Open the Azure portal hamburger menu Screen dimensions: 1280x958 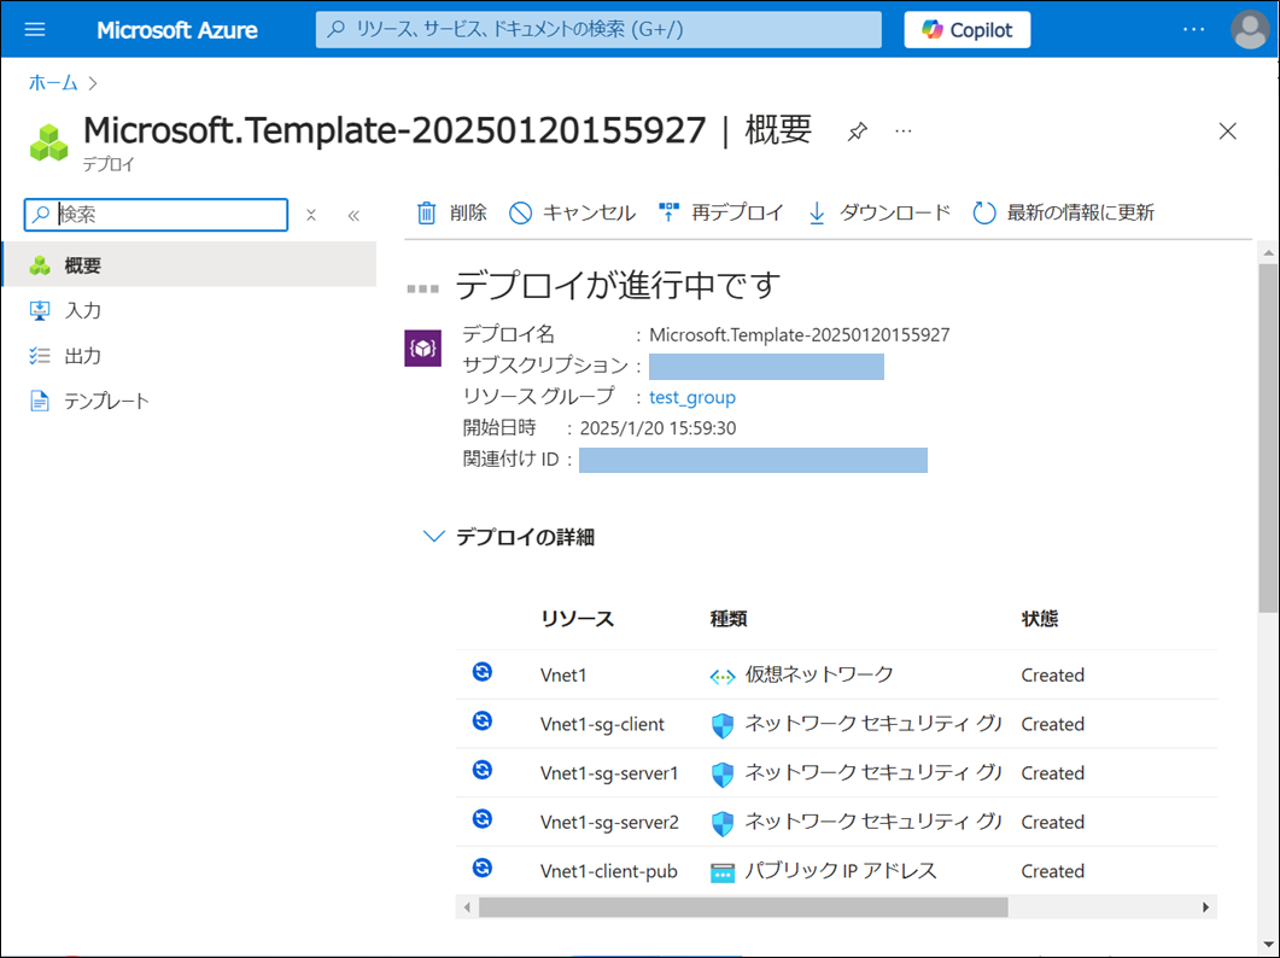point(35,29)
